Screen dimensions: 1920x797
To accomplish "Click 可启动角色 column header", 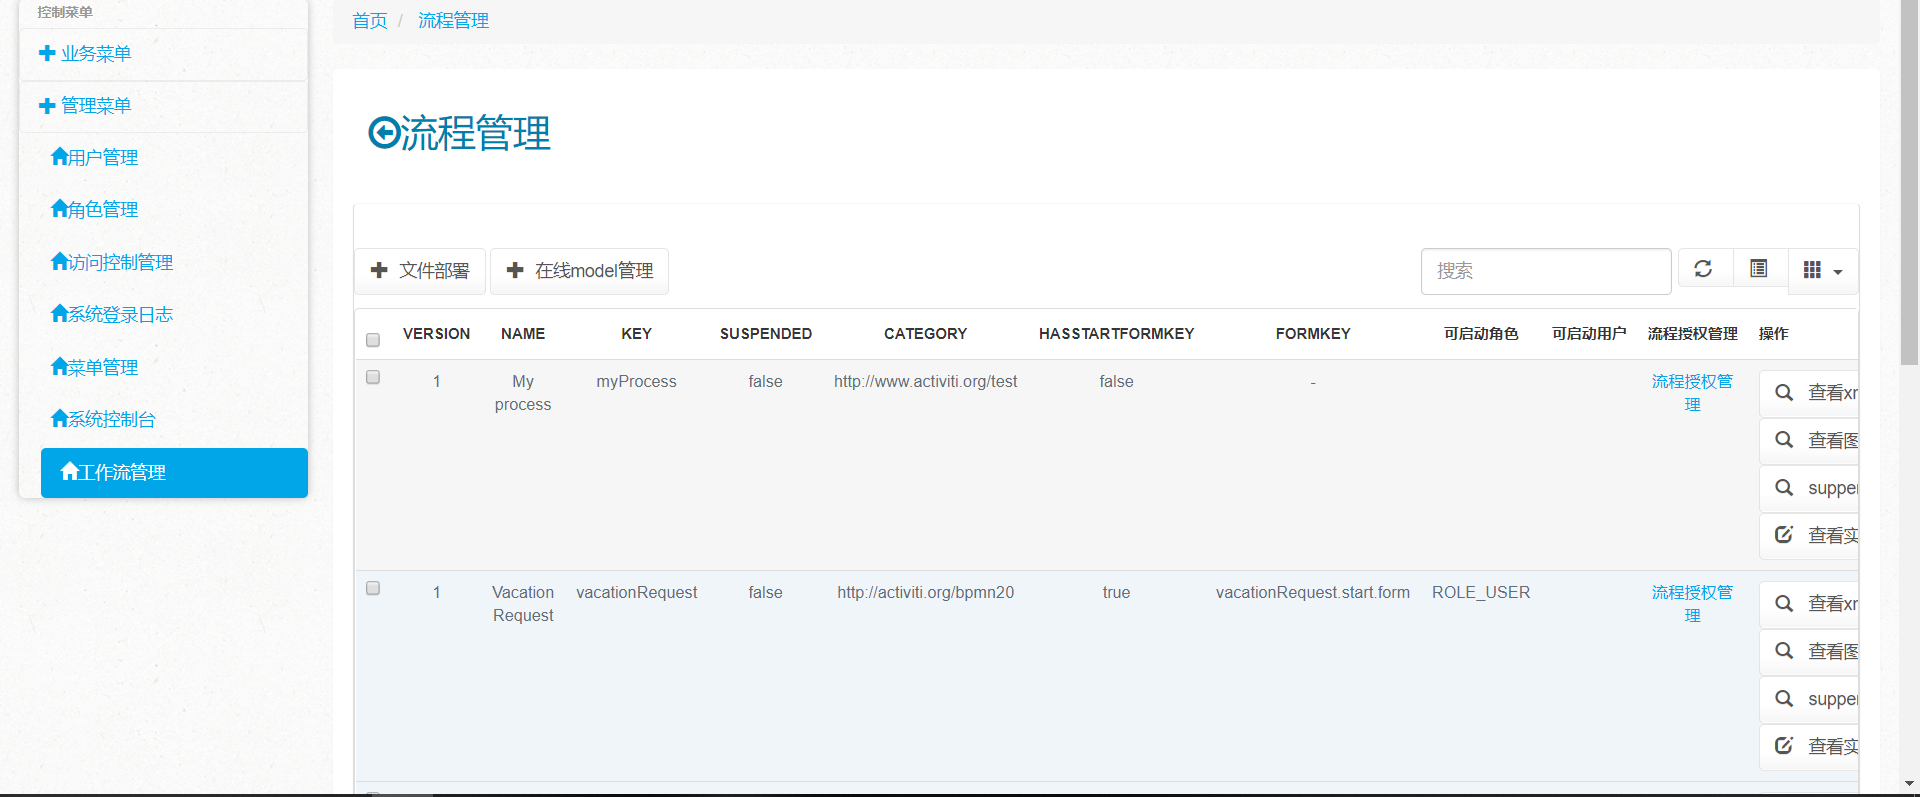I will tap(1481, 334).
